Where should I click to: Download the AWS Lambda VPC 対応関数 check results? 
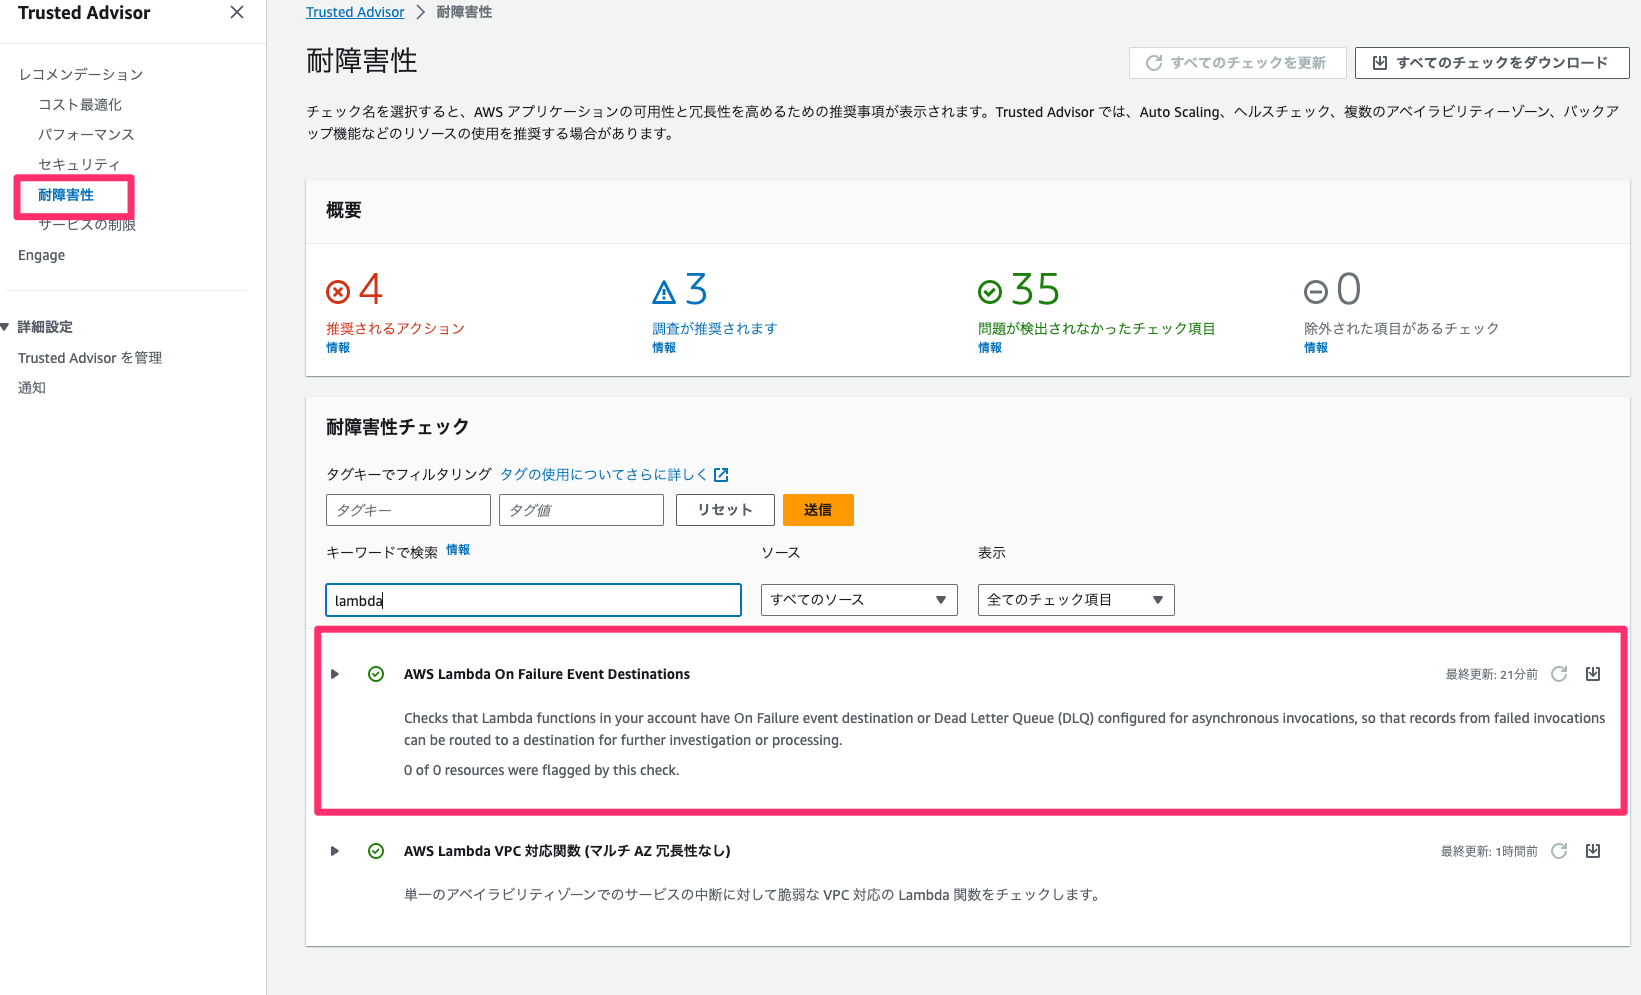pyautogui.click(x=1593, y=850)
